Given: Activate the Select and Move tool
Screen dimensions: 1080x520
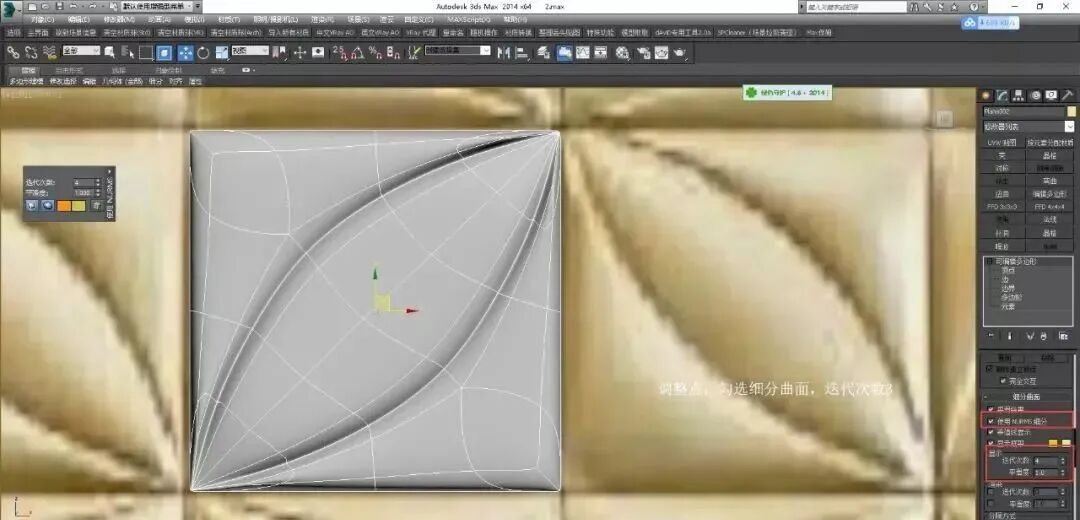Looking at the screenshot, I should coord(185,52).
